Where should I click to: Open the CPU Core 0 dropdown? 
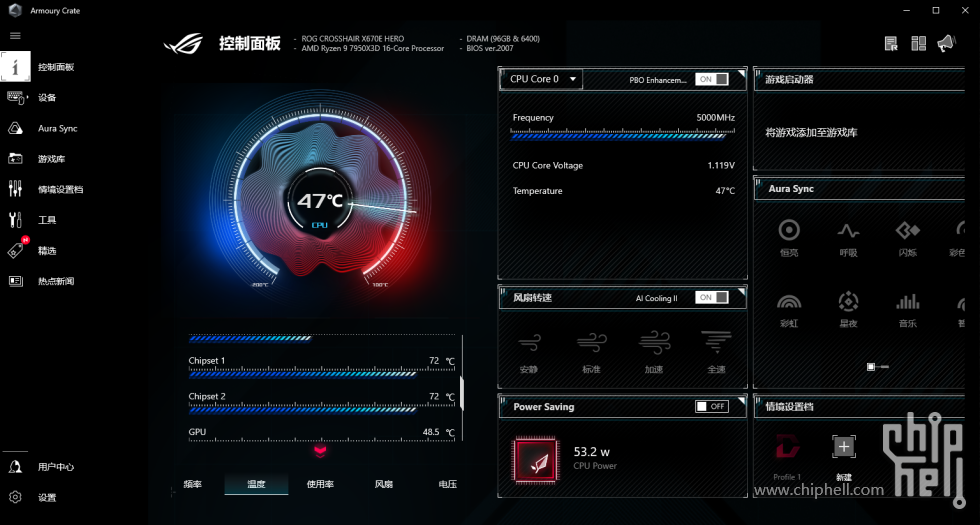[541, 79]
